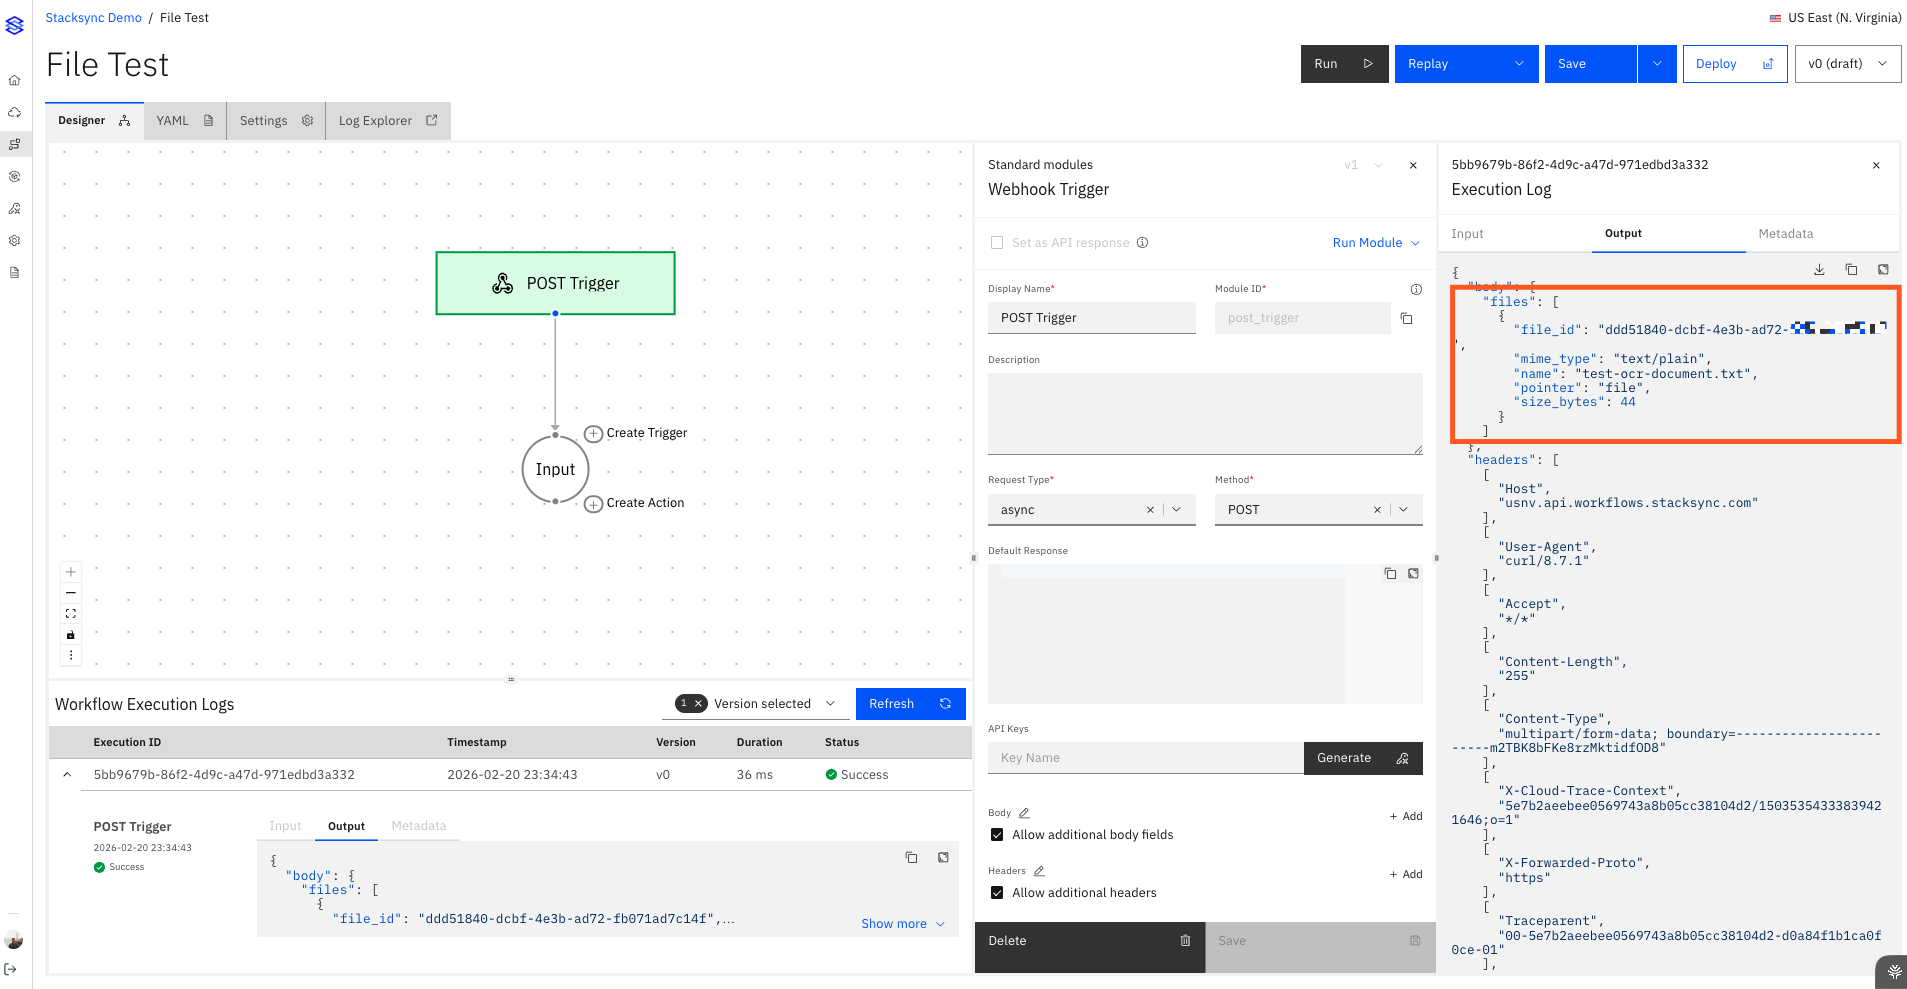Lock the canvas with the lock icon
1907x989 pixels.
pyautogui.click(x=71, y=635)
